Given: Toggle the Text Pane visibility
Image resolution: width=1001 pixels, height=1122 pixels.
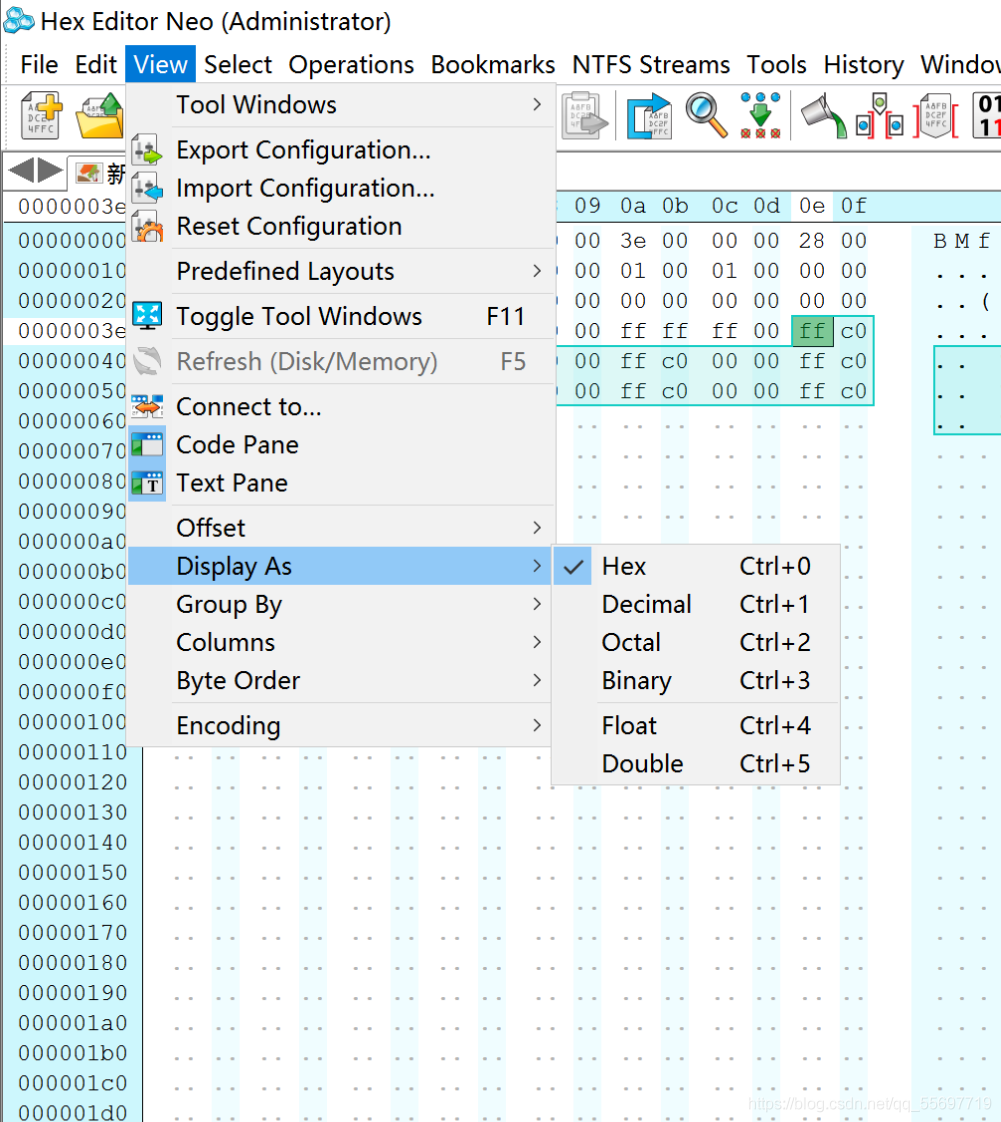Looking at the screenshot, I should tap(341, 483).
